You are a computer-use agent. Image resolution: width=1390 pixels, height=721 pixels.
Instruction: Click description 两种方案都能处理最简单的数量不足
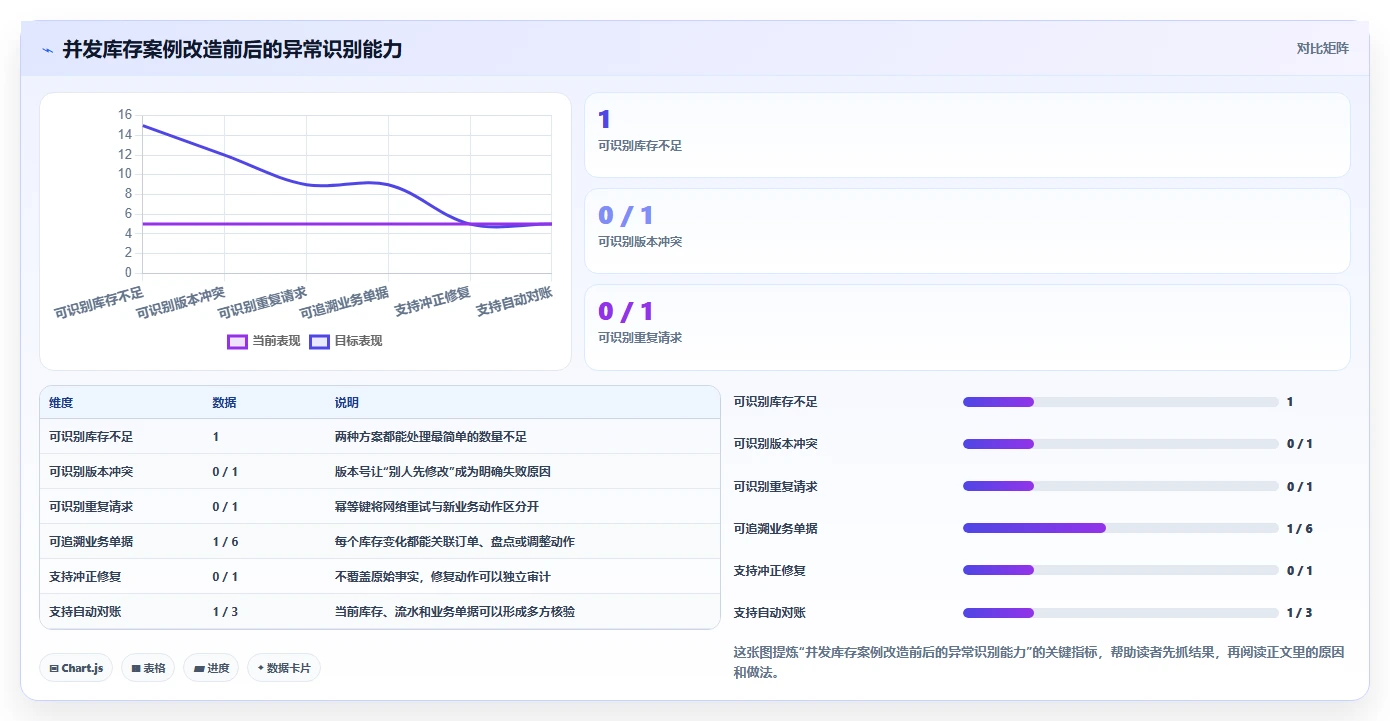pyautogui.click(x=430, y=437)
